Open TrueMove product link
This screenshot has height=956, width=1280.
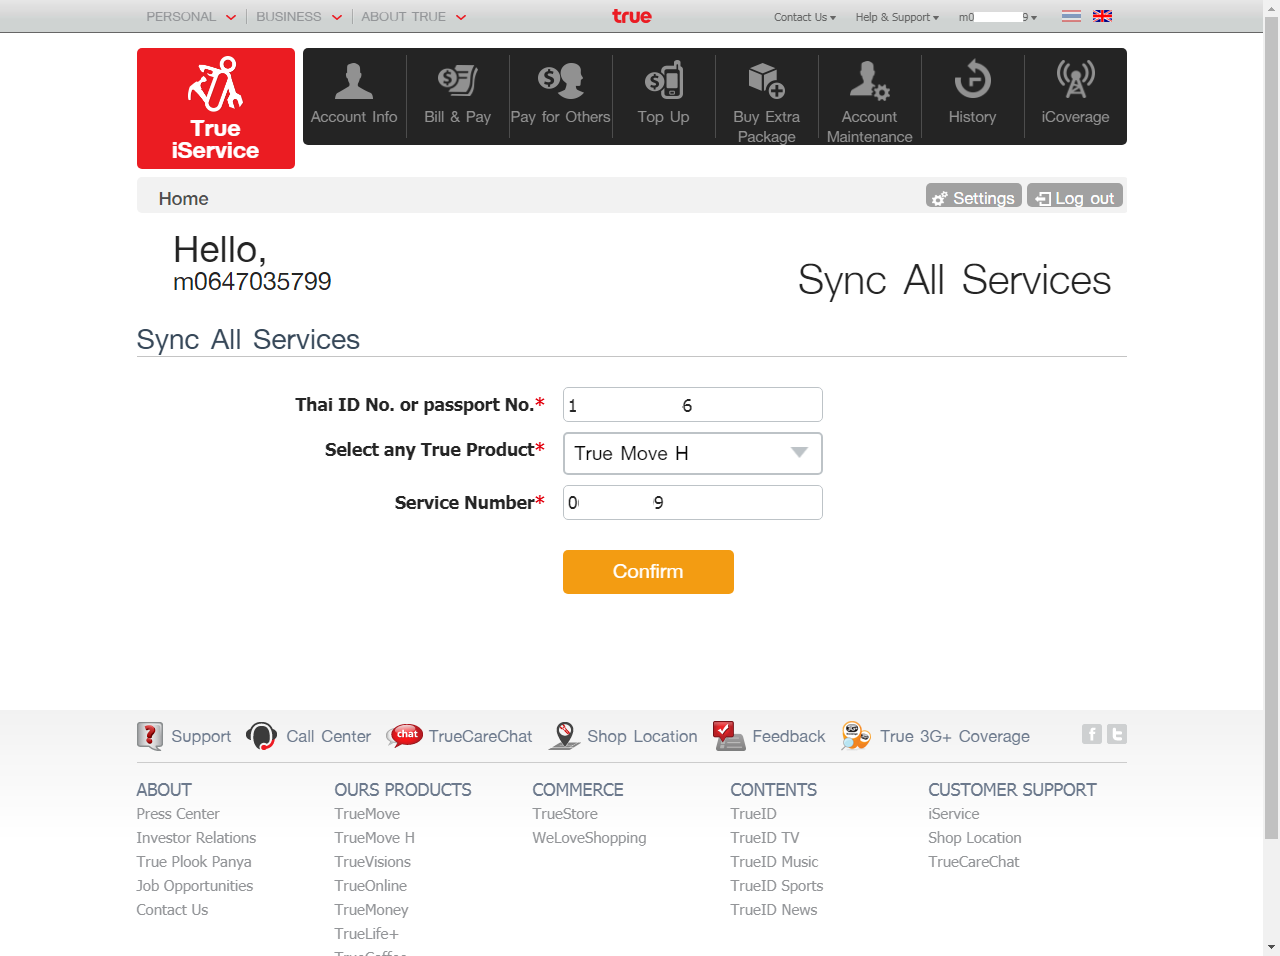tap(367, 814)
